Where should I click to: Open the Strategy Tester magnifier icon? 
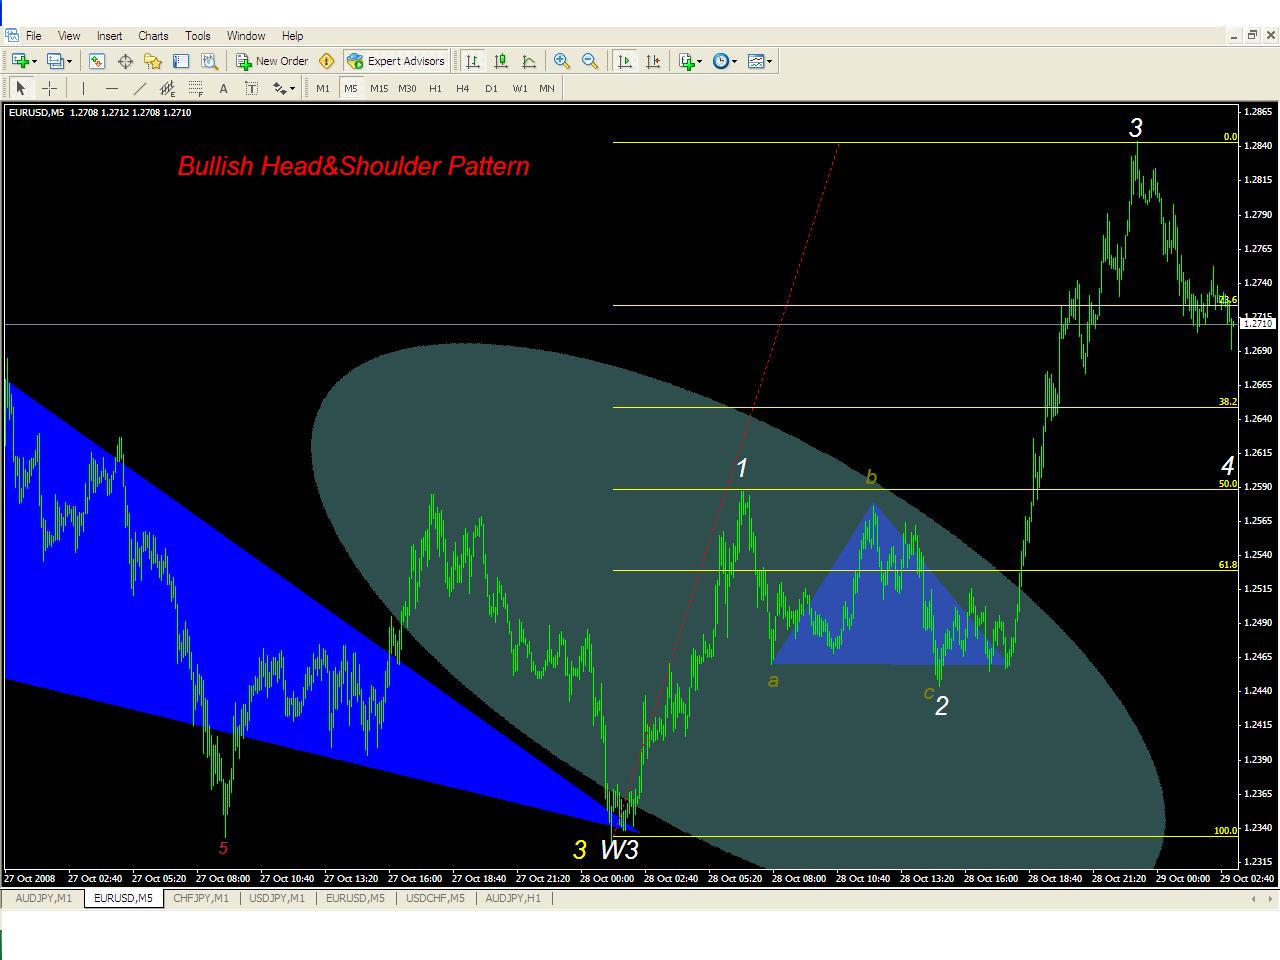(209, 61)
